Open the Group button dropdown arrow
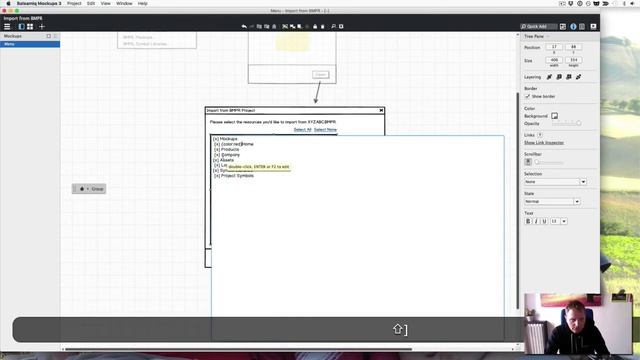Viewport: 640px width, 360px height. tap(87, 189)
